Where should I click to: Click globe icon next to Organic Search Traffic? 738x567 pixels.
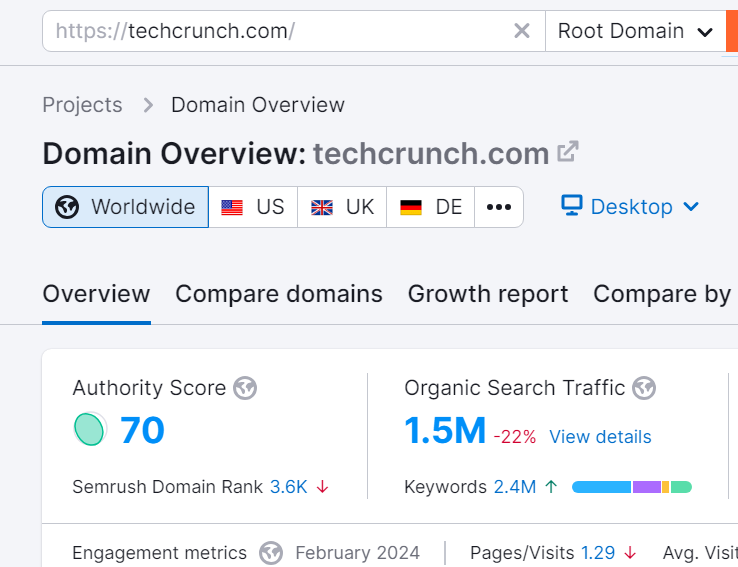point(644,388)
